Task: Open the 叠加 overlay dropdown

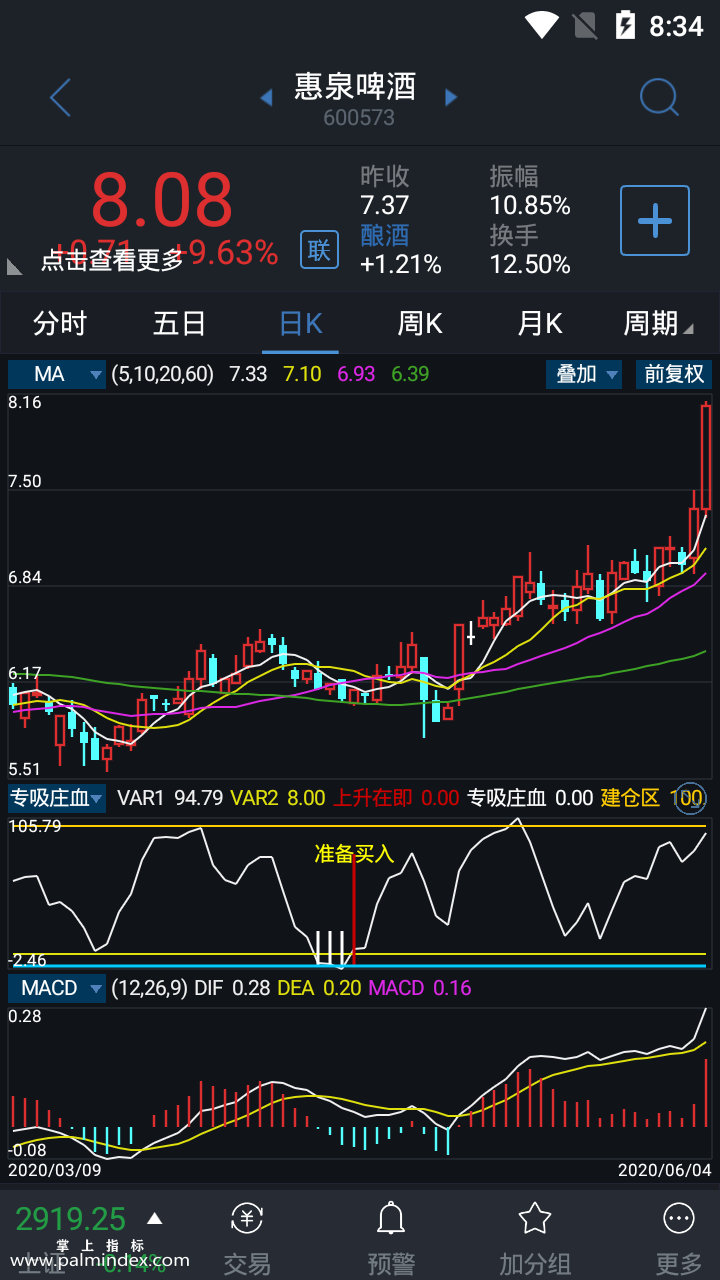Action: tap(584, 374)
